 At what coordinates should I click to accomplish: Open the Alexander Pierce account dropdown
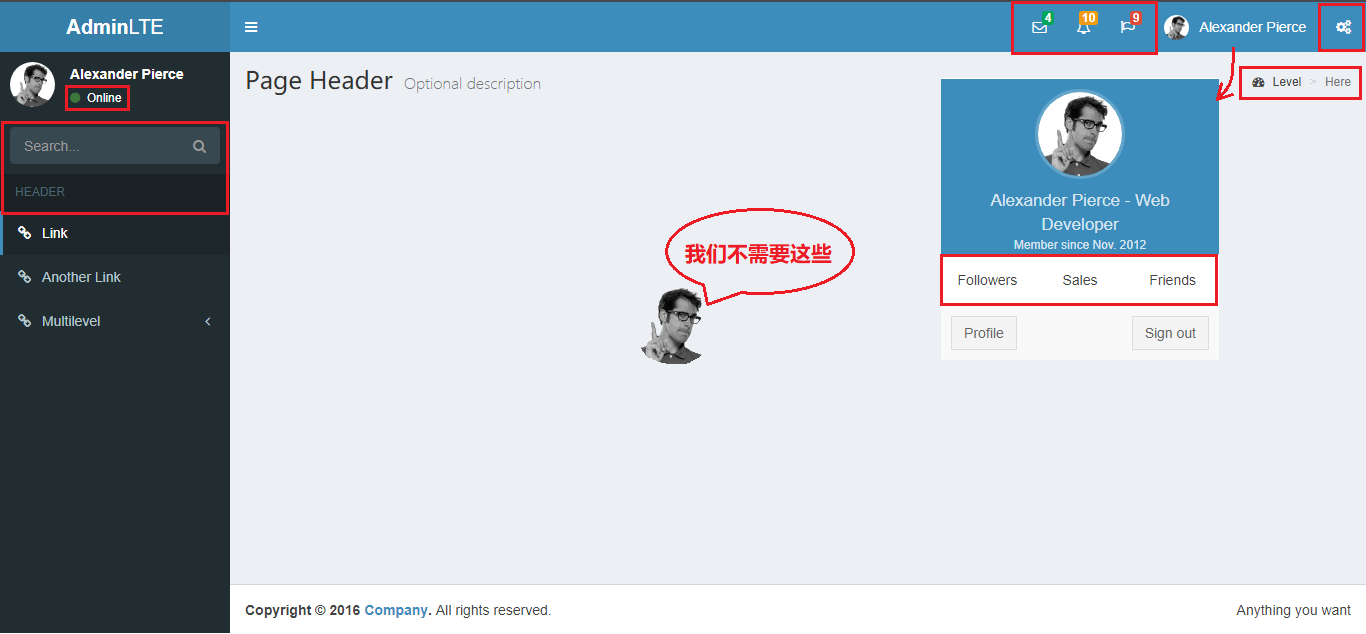1237,27
